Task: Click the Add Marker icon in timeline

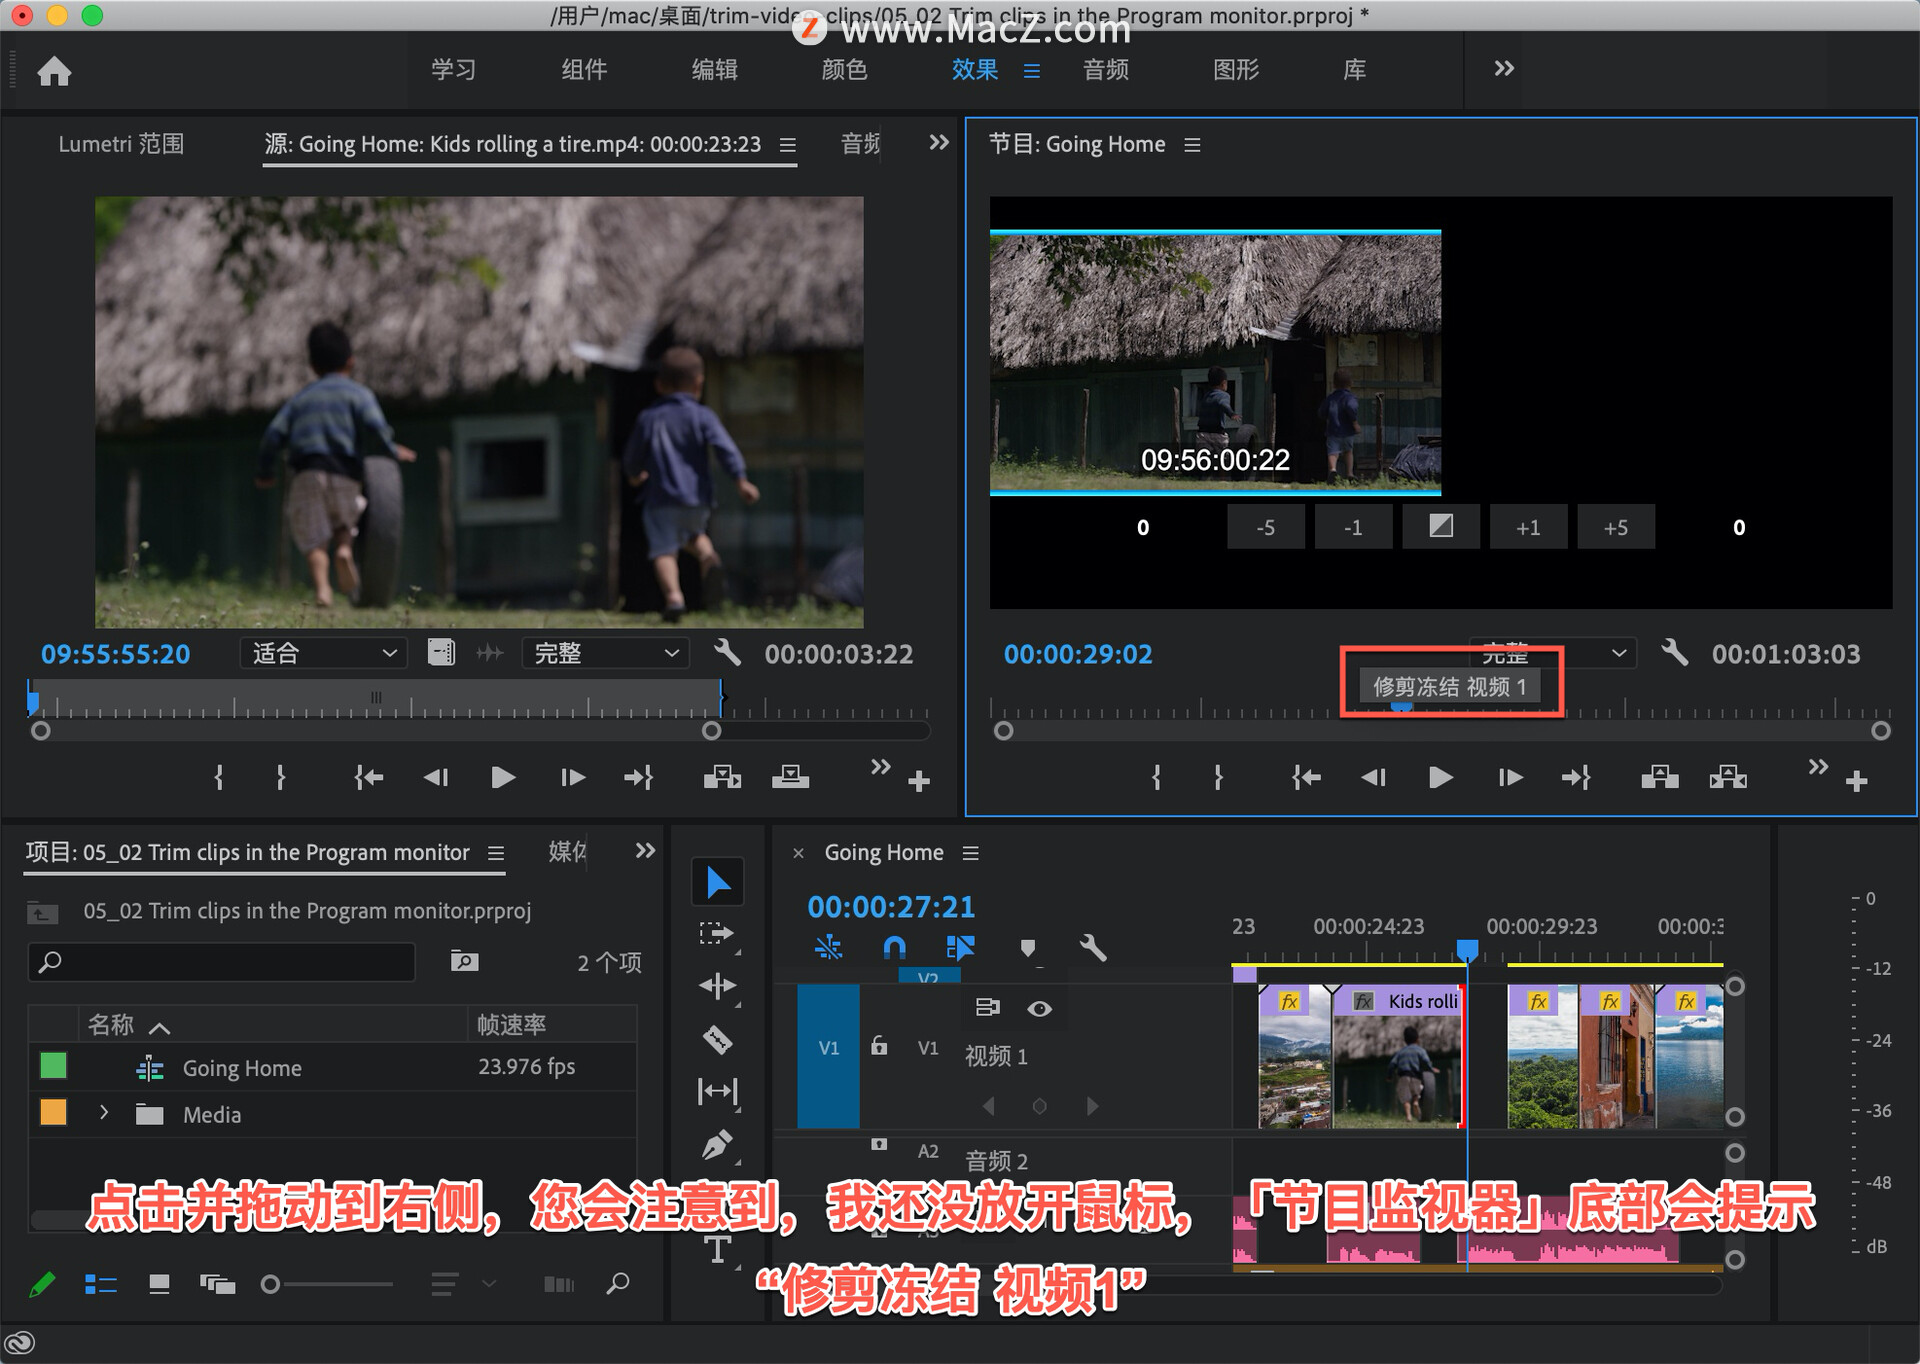Action: (x=1027, y=947)
